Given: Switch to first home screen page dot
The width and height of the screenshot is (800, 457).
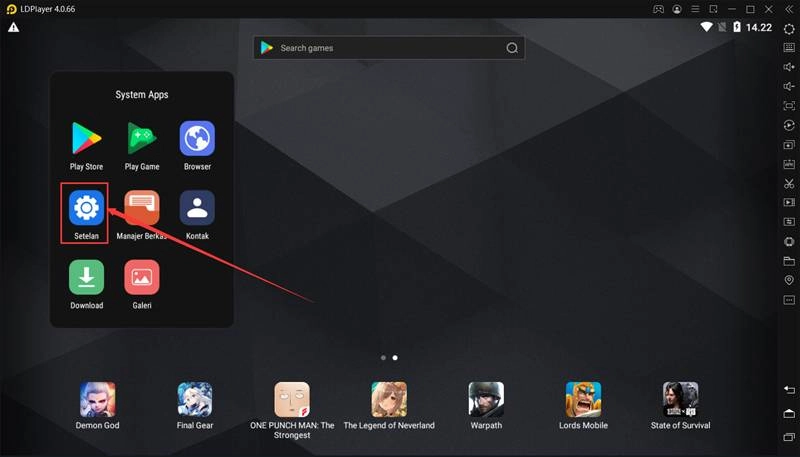Looking at the screenshot, I should [x=383, y=358].
